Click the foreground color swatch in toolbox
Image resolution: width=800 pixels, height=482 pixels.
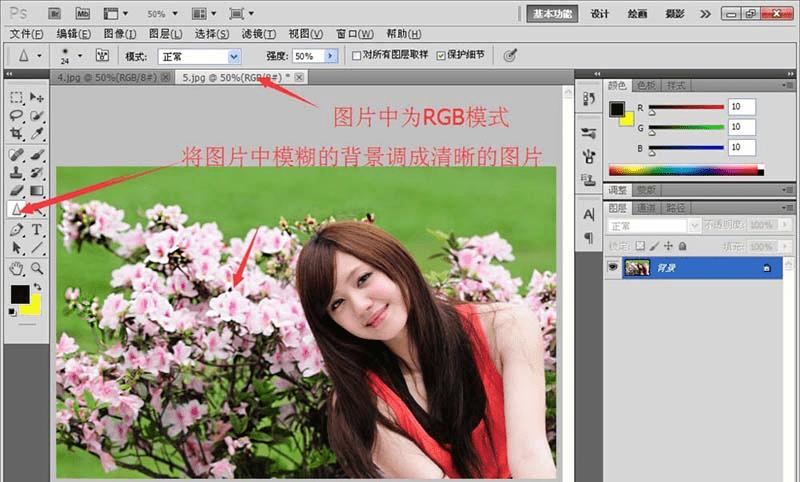click(x=19, y=294)
